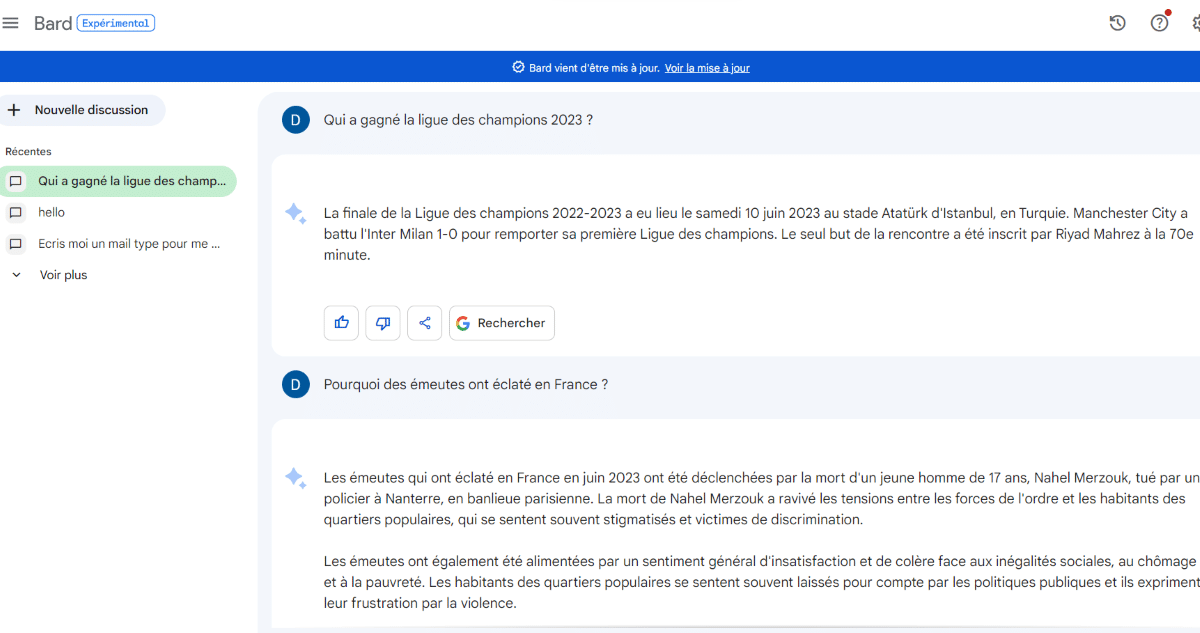Image resolution: width=1200 pixels, height=633 pixels.
Task: Click the Expérimental badge
Action: coord(116,23)
